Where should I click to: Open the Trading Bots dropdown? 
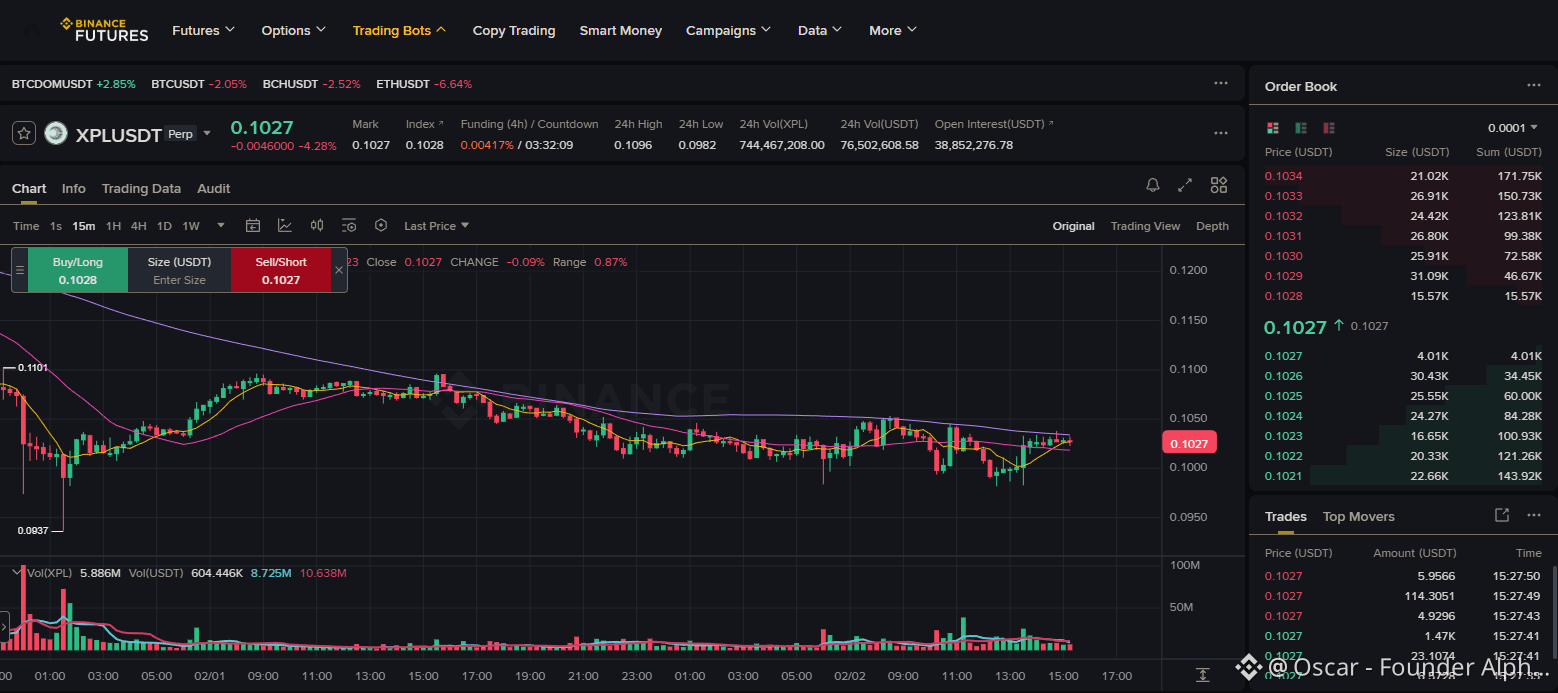point(400,30)
